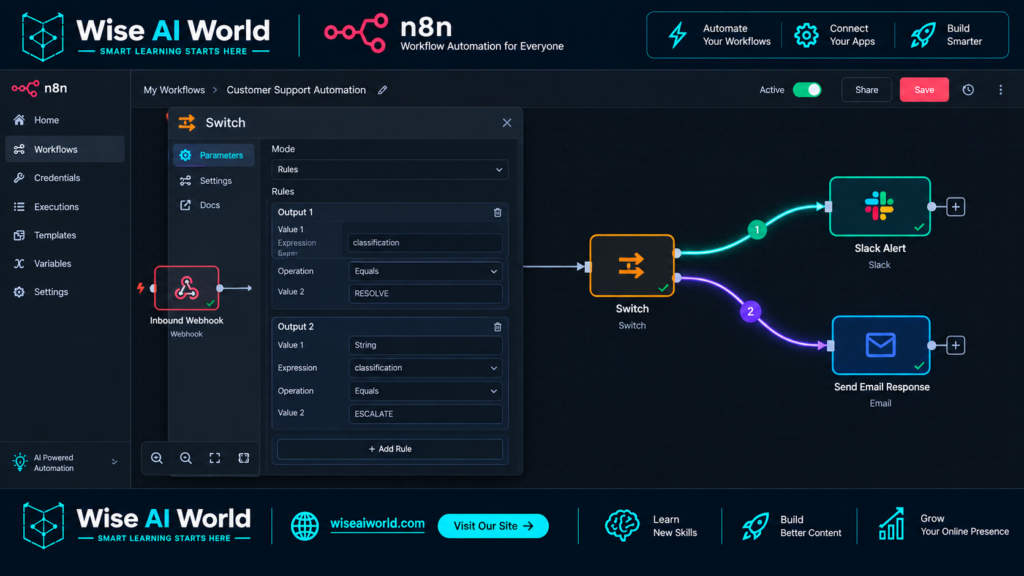Open the workflow history clock icon

click(x=968, y=89)
